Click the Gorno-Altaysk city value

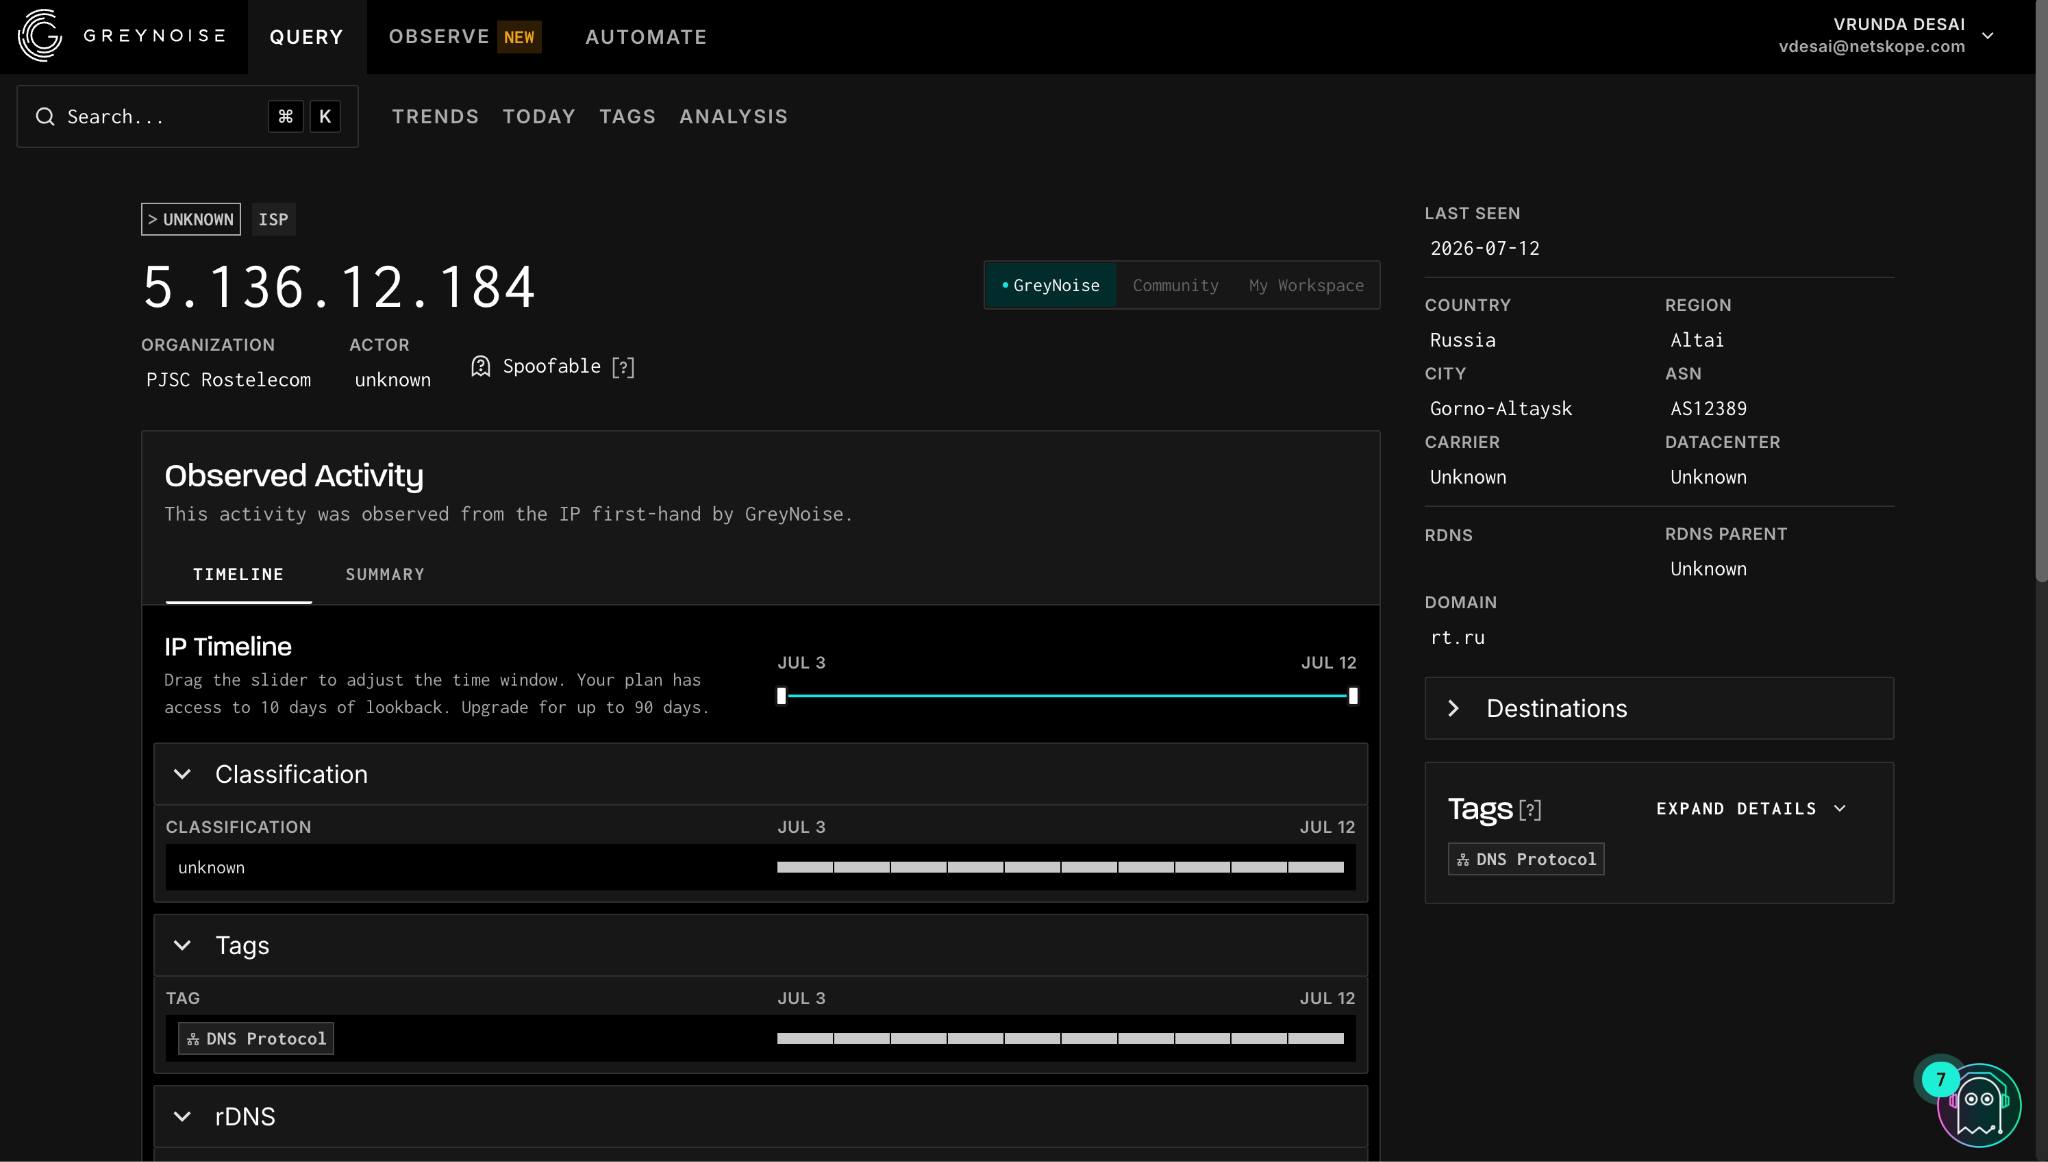coord(1501,409)
